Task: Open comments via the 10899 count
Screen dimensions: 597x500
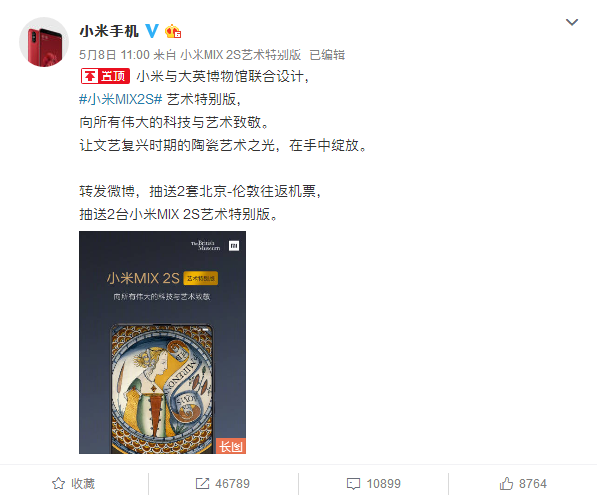Action: point(383,484)
